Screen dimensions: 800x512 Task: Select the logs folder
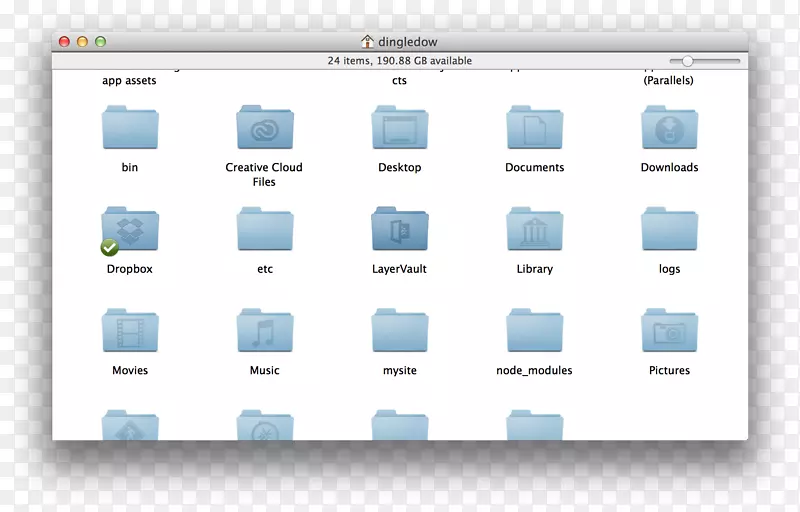click(x=670, y=230)
